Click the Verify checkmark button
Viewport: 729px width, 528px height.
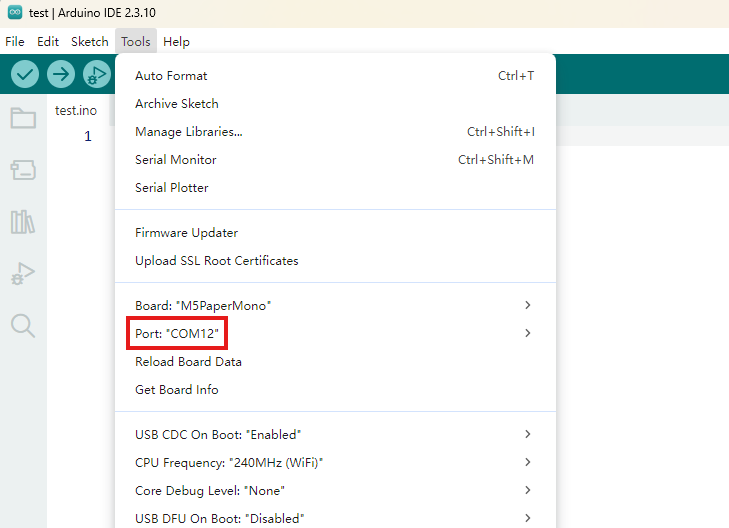coord(25,74)
